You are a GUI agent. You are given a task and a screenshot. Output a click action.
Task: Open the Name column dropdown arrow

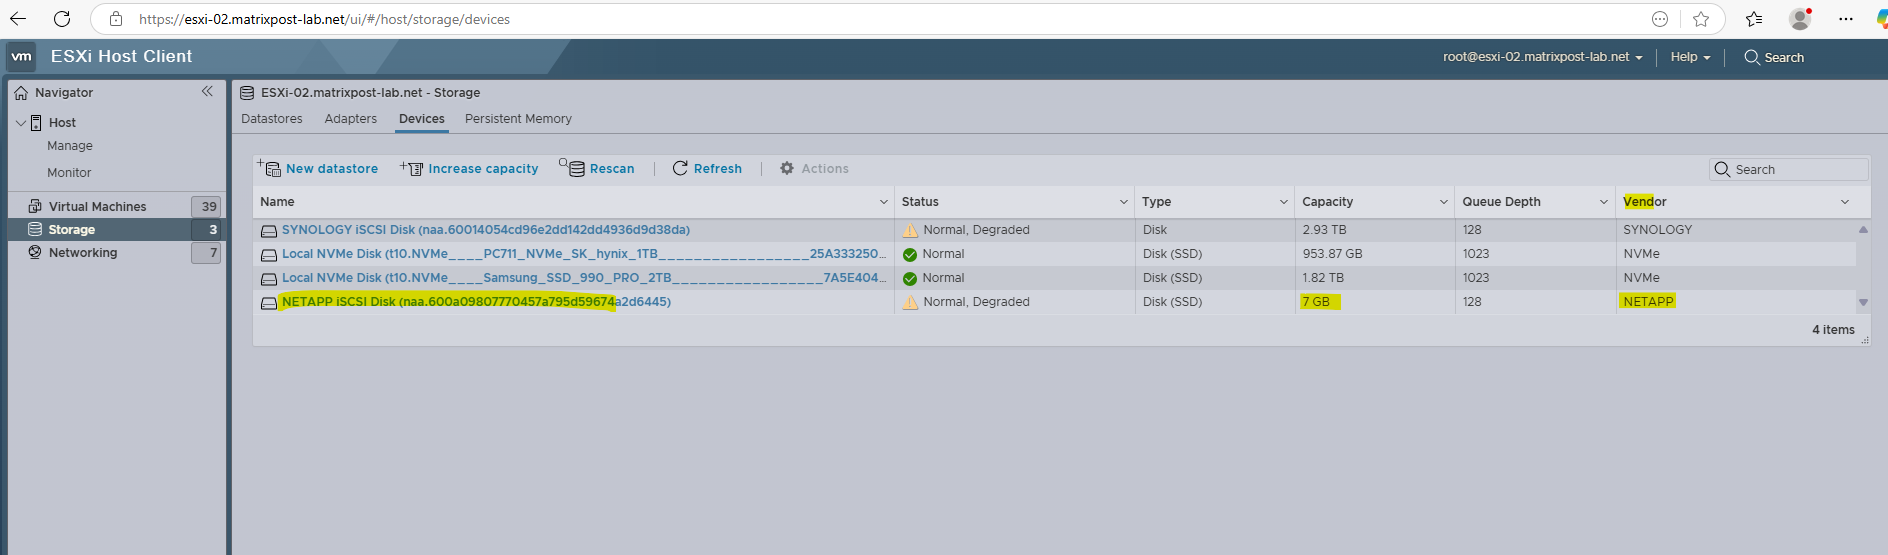[x=883, y=202]
